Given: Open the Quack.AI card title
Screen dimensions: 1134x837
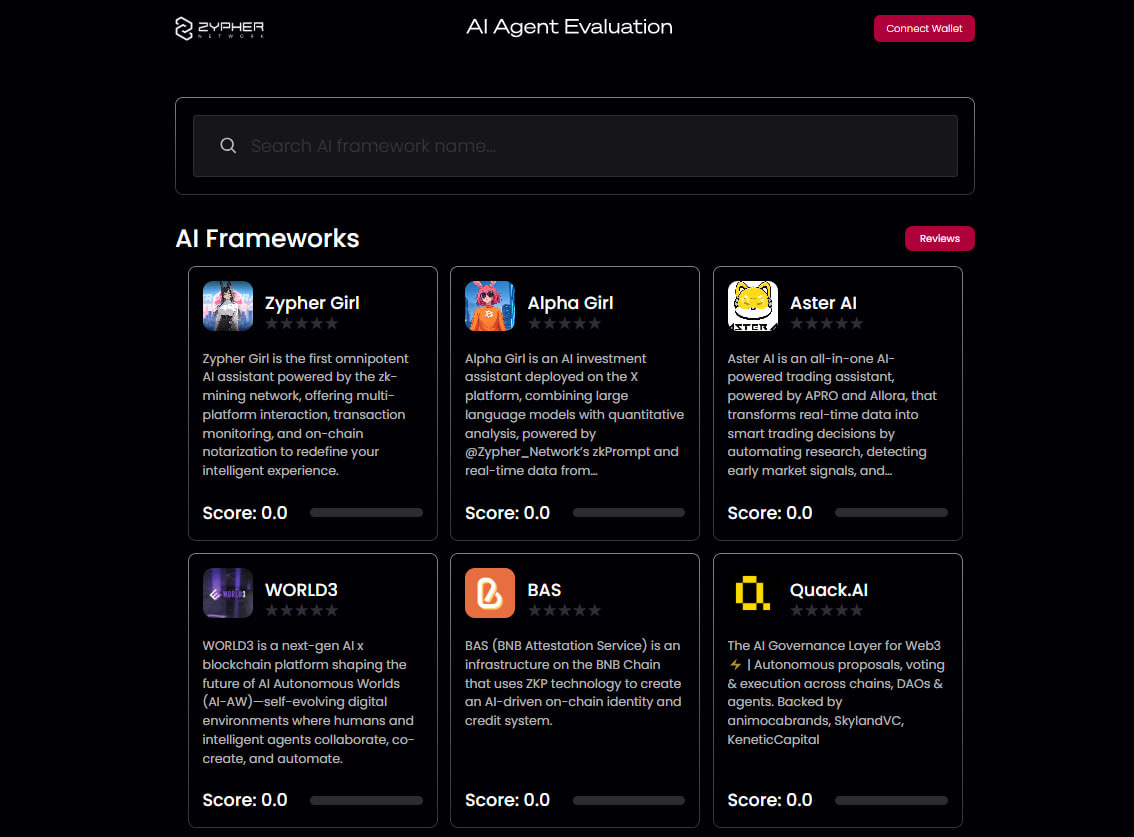Looking at the screenshot, I should tap(829, 590).
